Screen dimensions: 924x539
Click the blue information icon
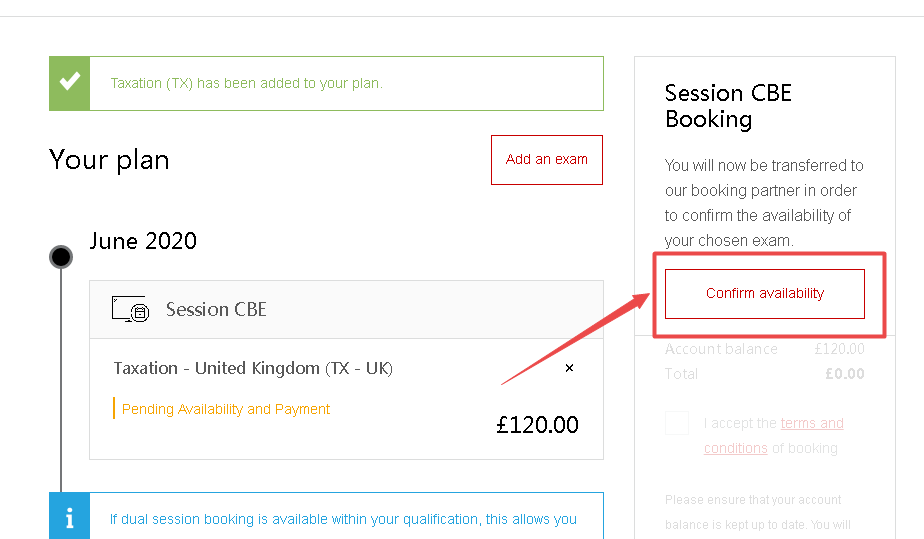click(69, 519)
